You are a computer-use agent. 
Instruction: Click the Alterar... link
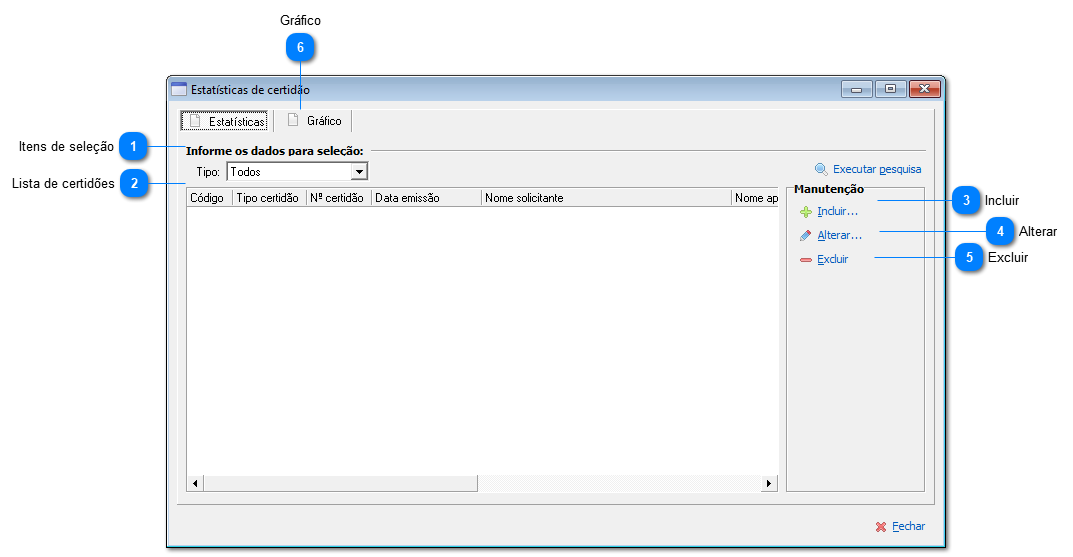[840, 235]
